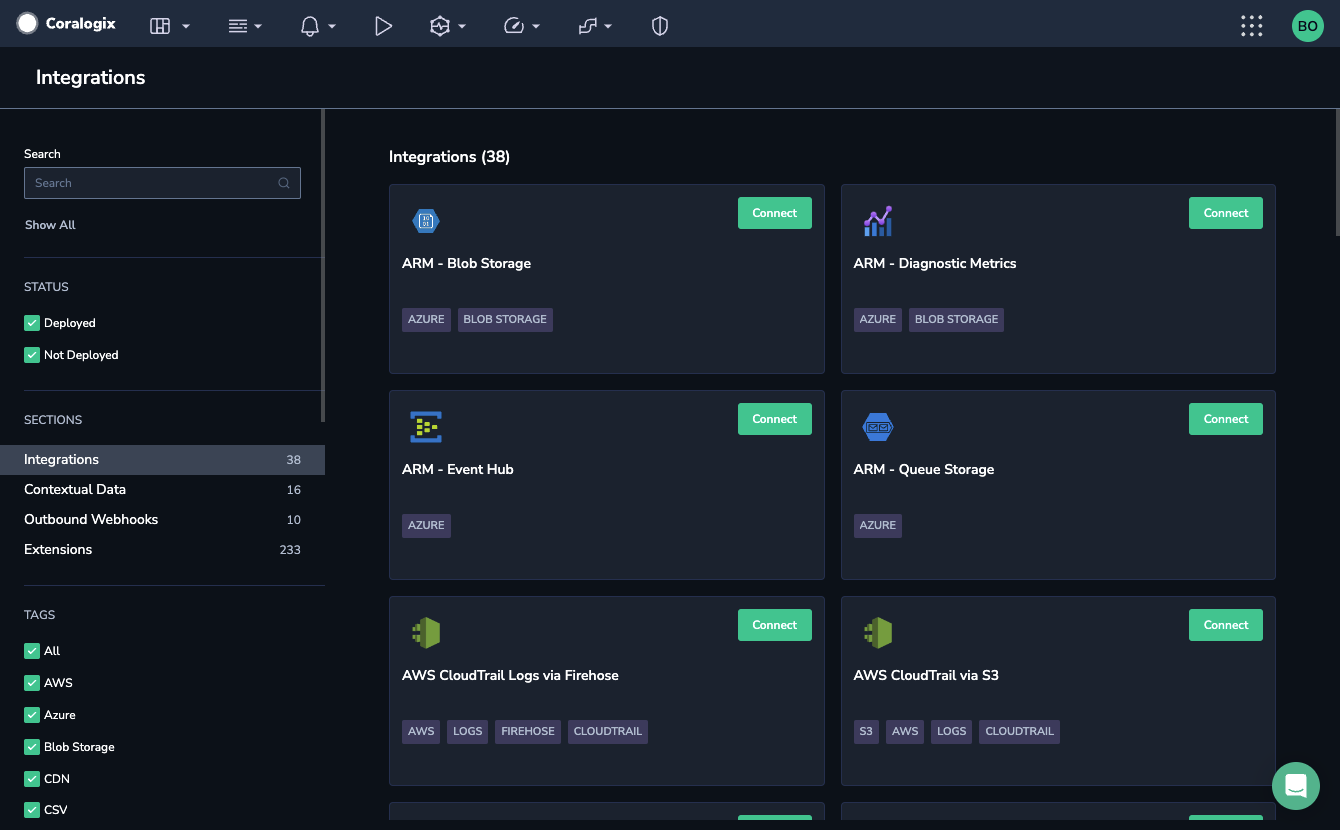The width and height of the screenshot is (1340, 830).
Task: Connect AWS CloudTrail via S3 integration
Action: 1226,625
